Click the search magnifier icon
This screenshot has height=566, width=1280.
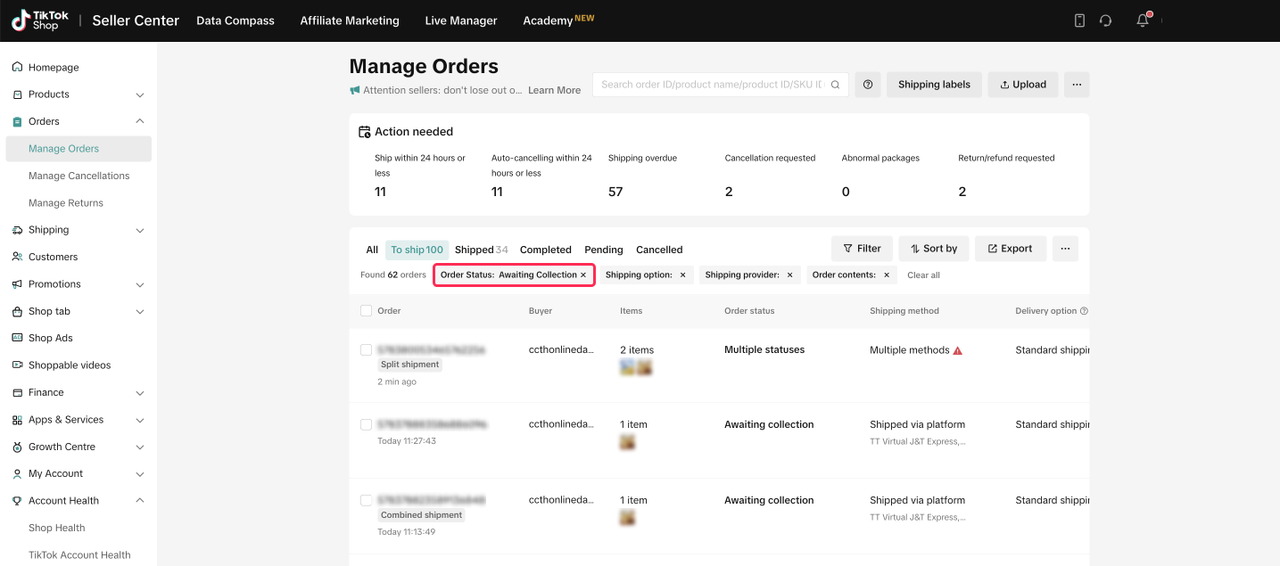835,85
